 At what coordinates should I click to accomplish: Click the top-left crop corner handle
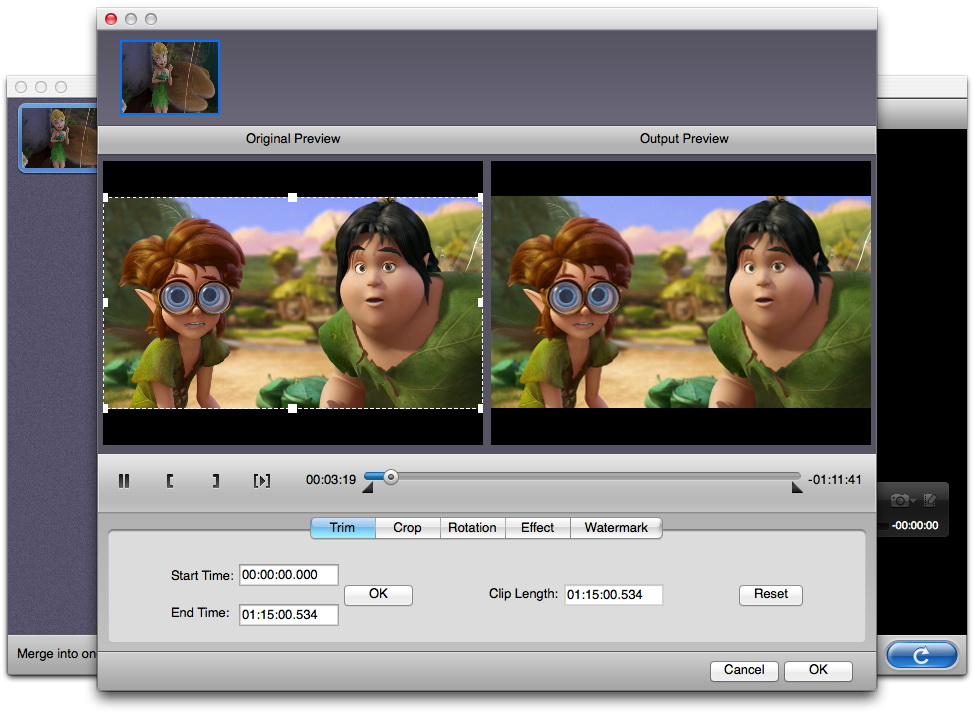[106, 198]
